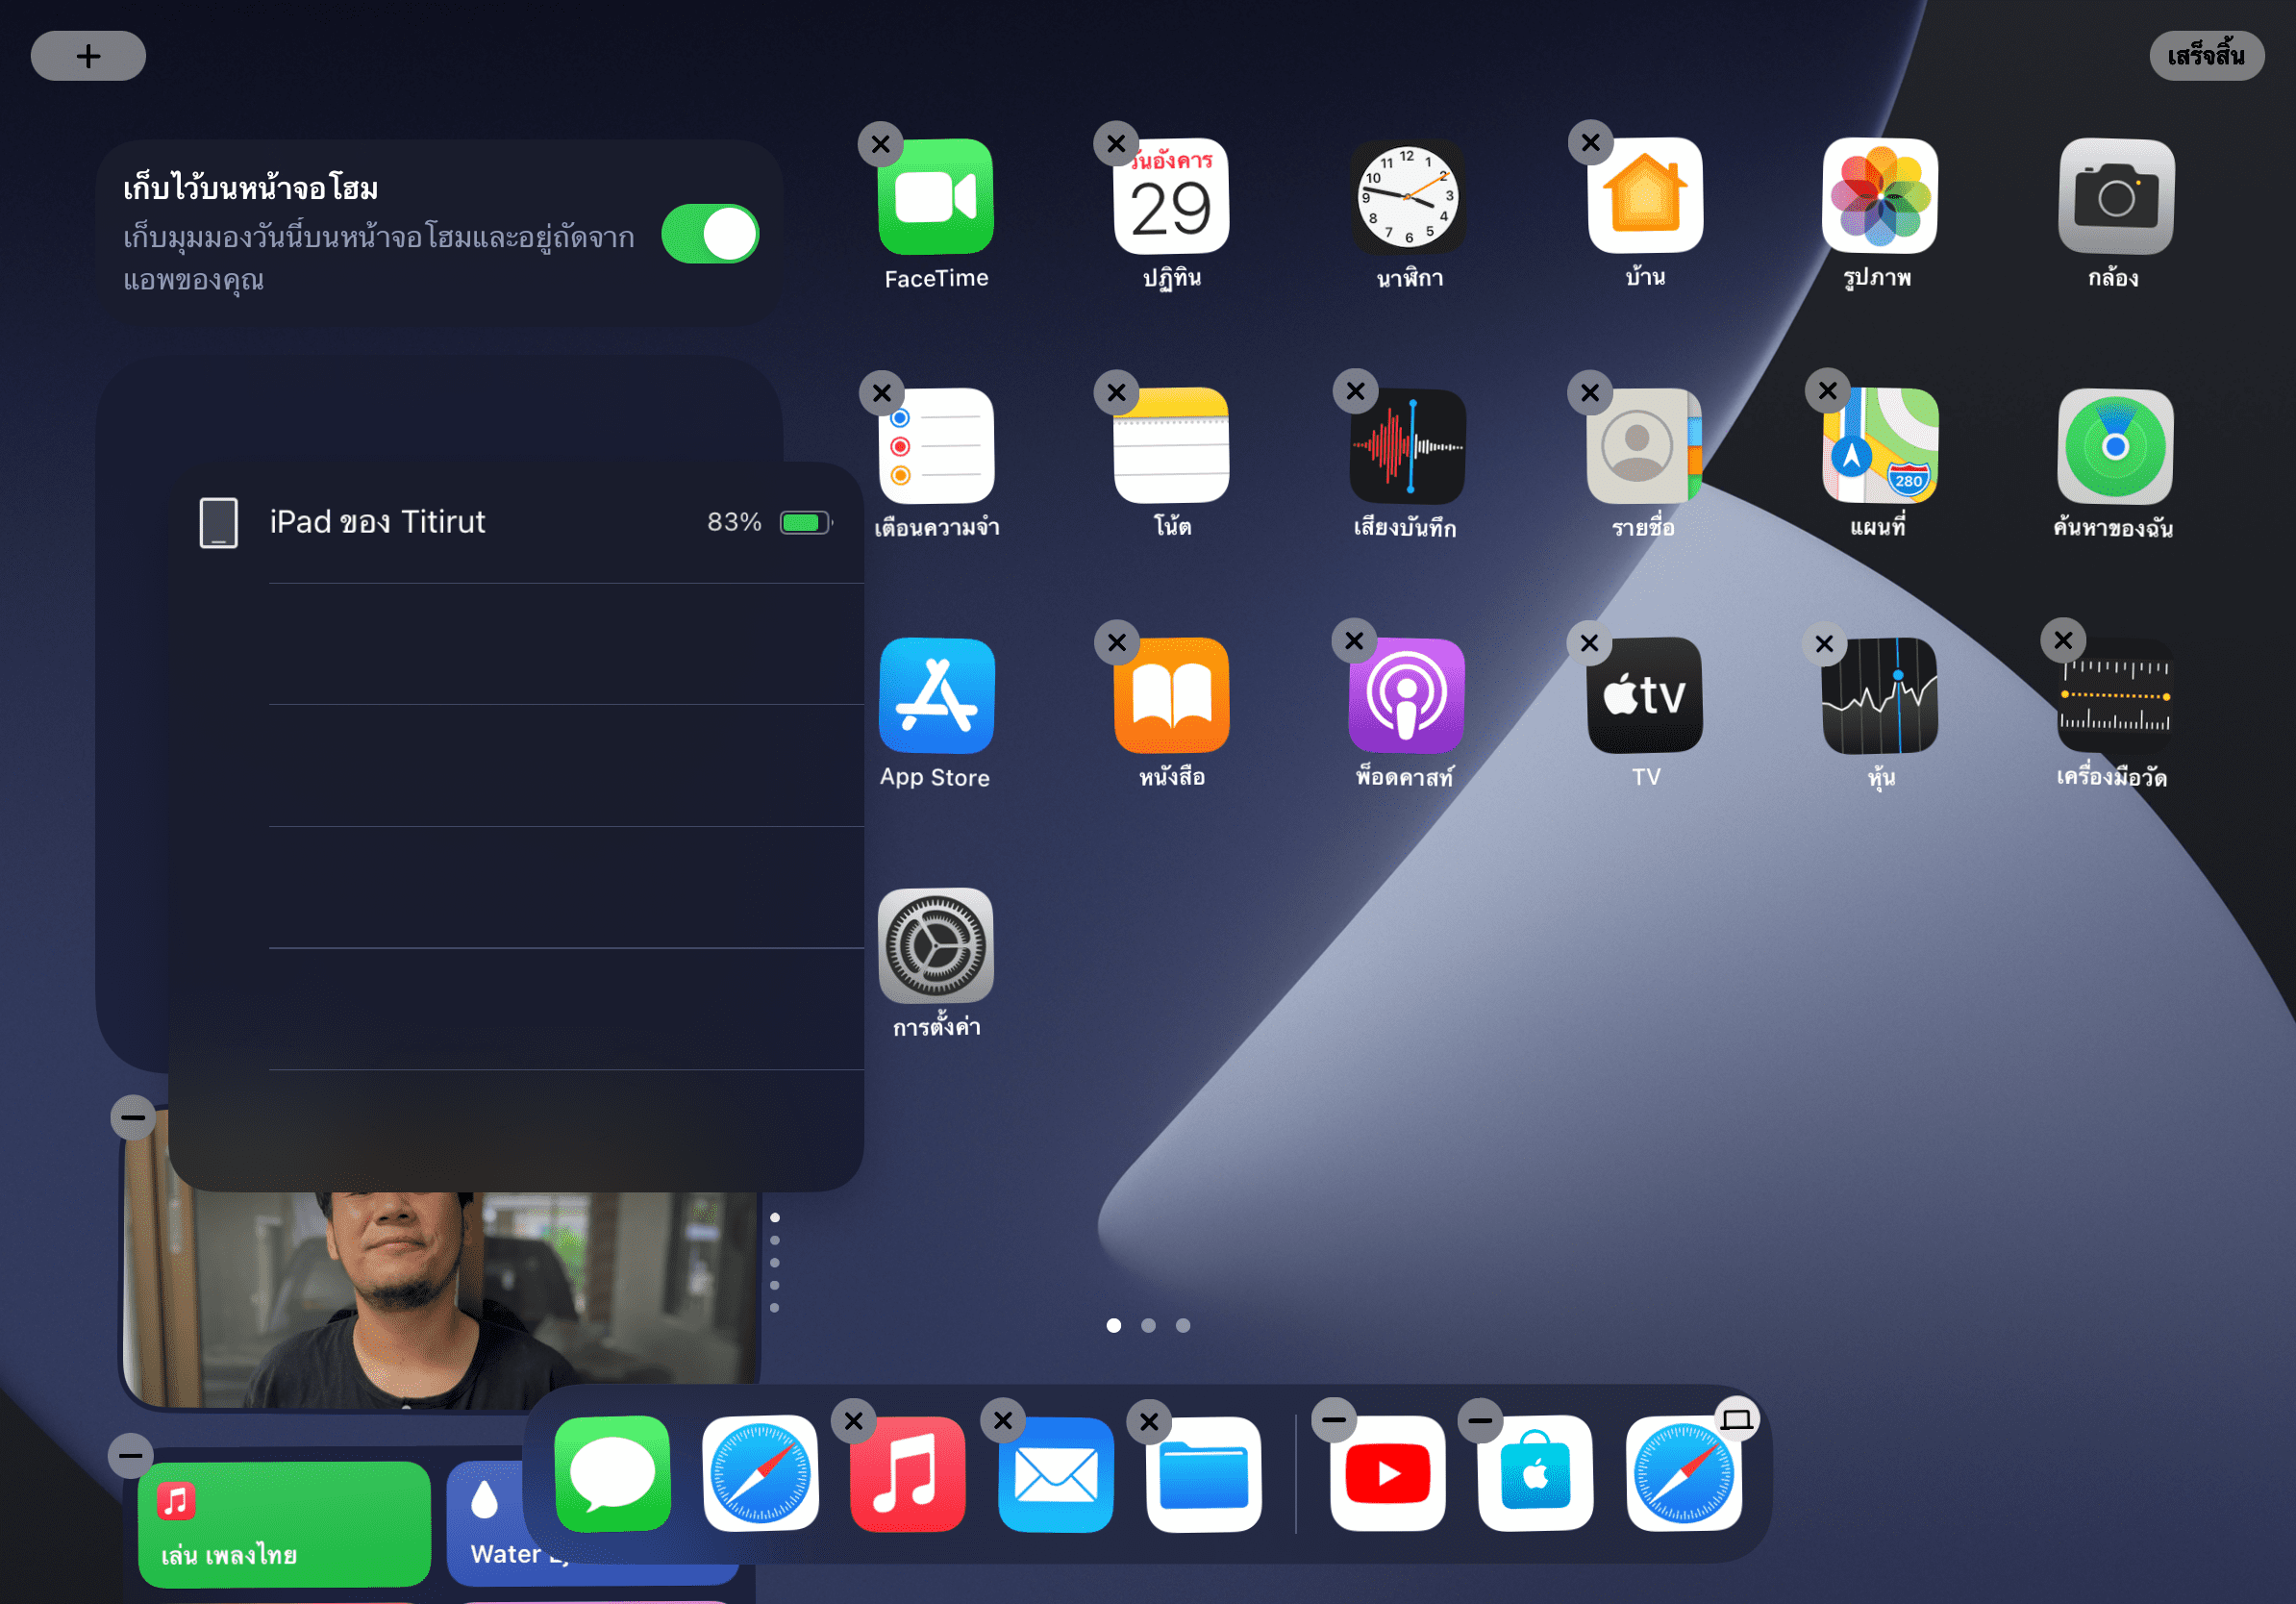Open YouTube from the dock
Image resolution: width=2296 pixels, height=1604 pixels.
(x=1387, y=1473)
